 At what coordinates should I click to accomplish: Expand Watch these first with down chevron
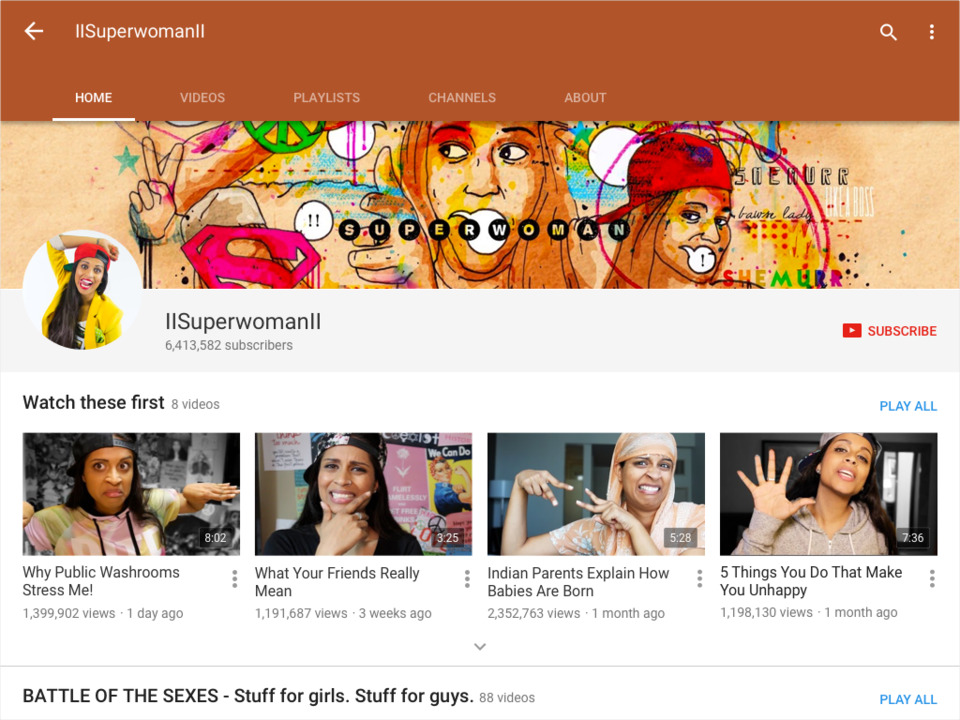[x=480, y=647]
